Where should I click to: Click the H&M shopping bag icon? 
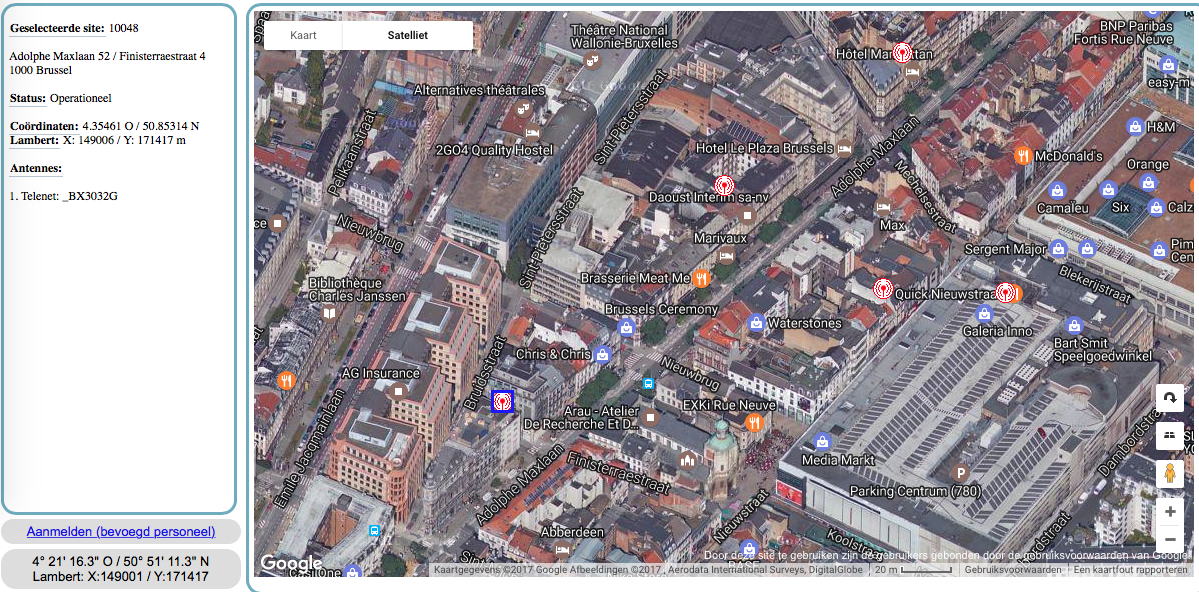[1136, 126]
